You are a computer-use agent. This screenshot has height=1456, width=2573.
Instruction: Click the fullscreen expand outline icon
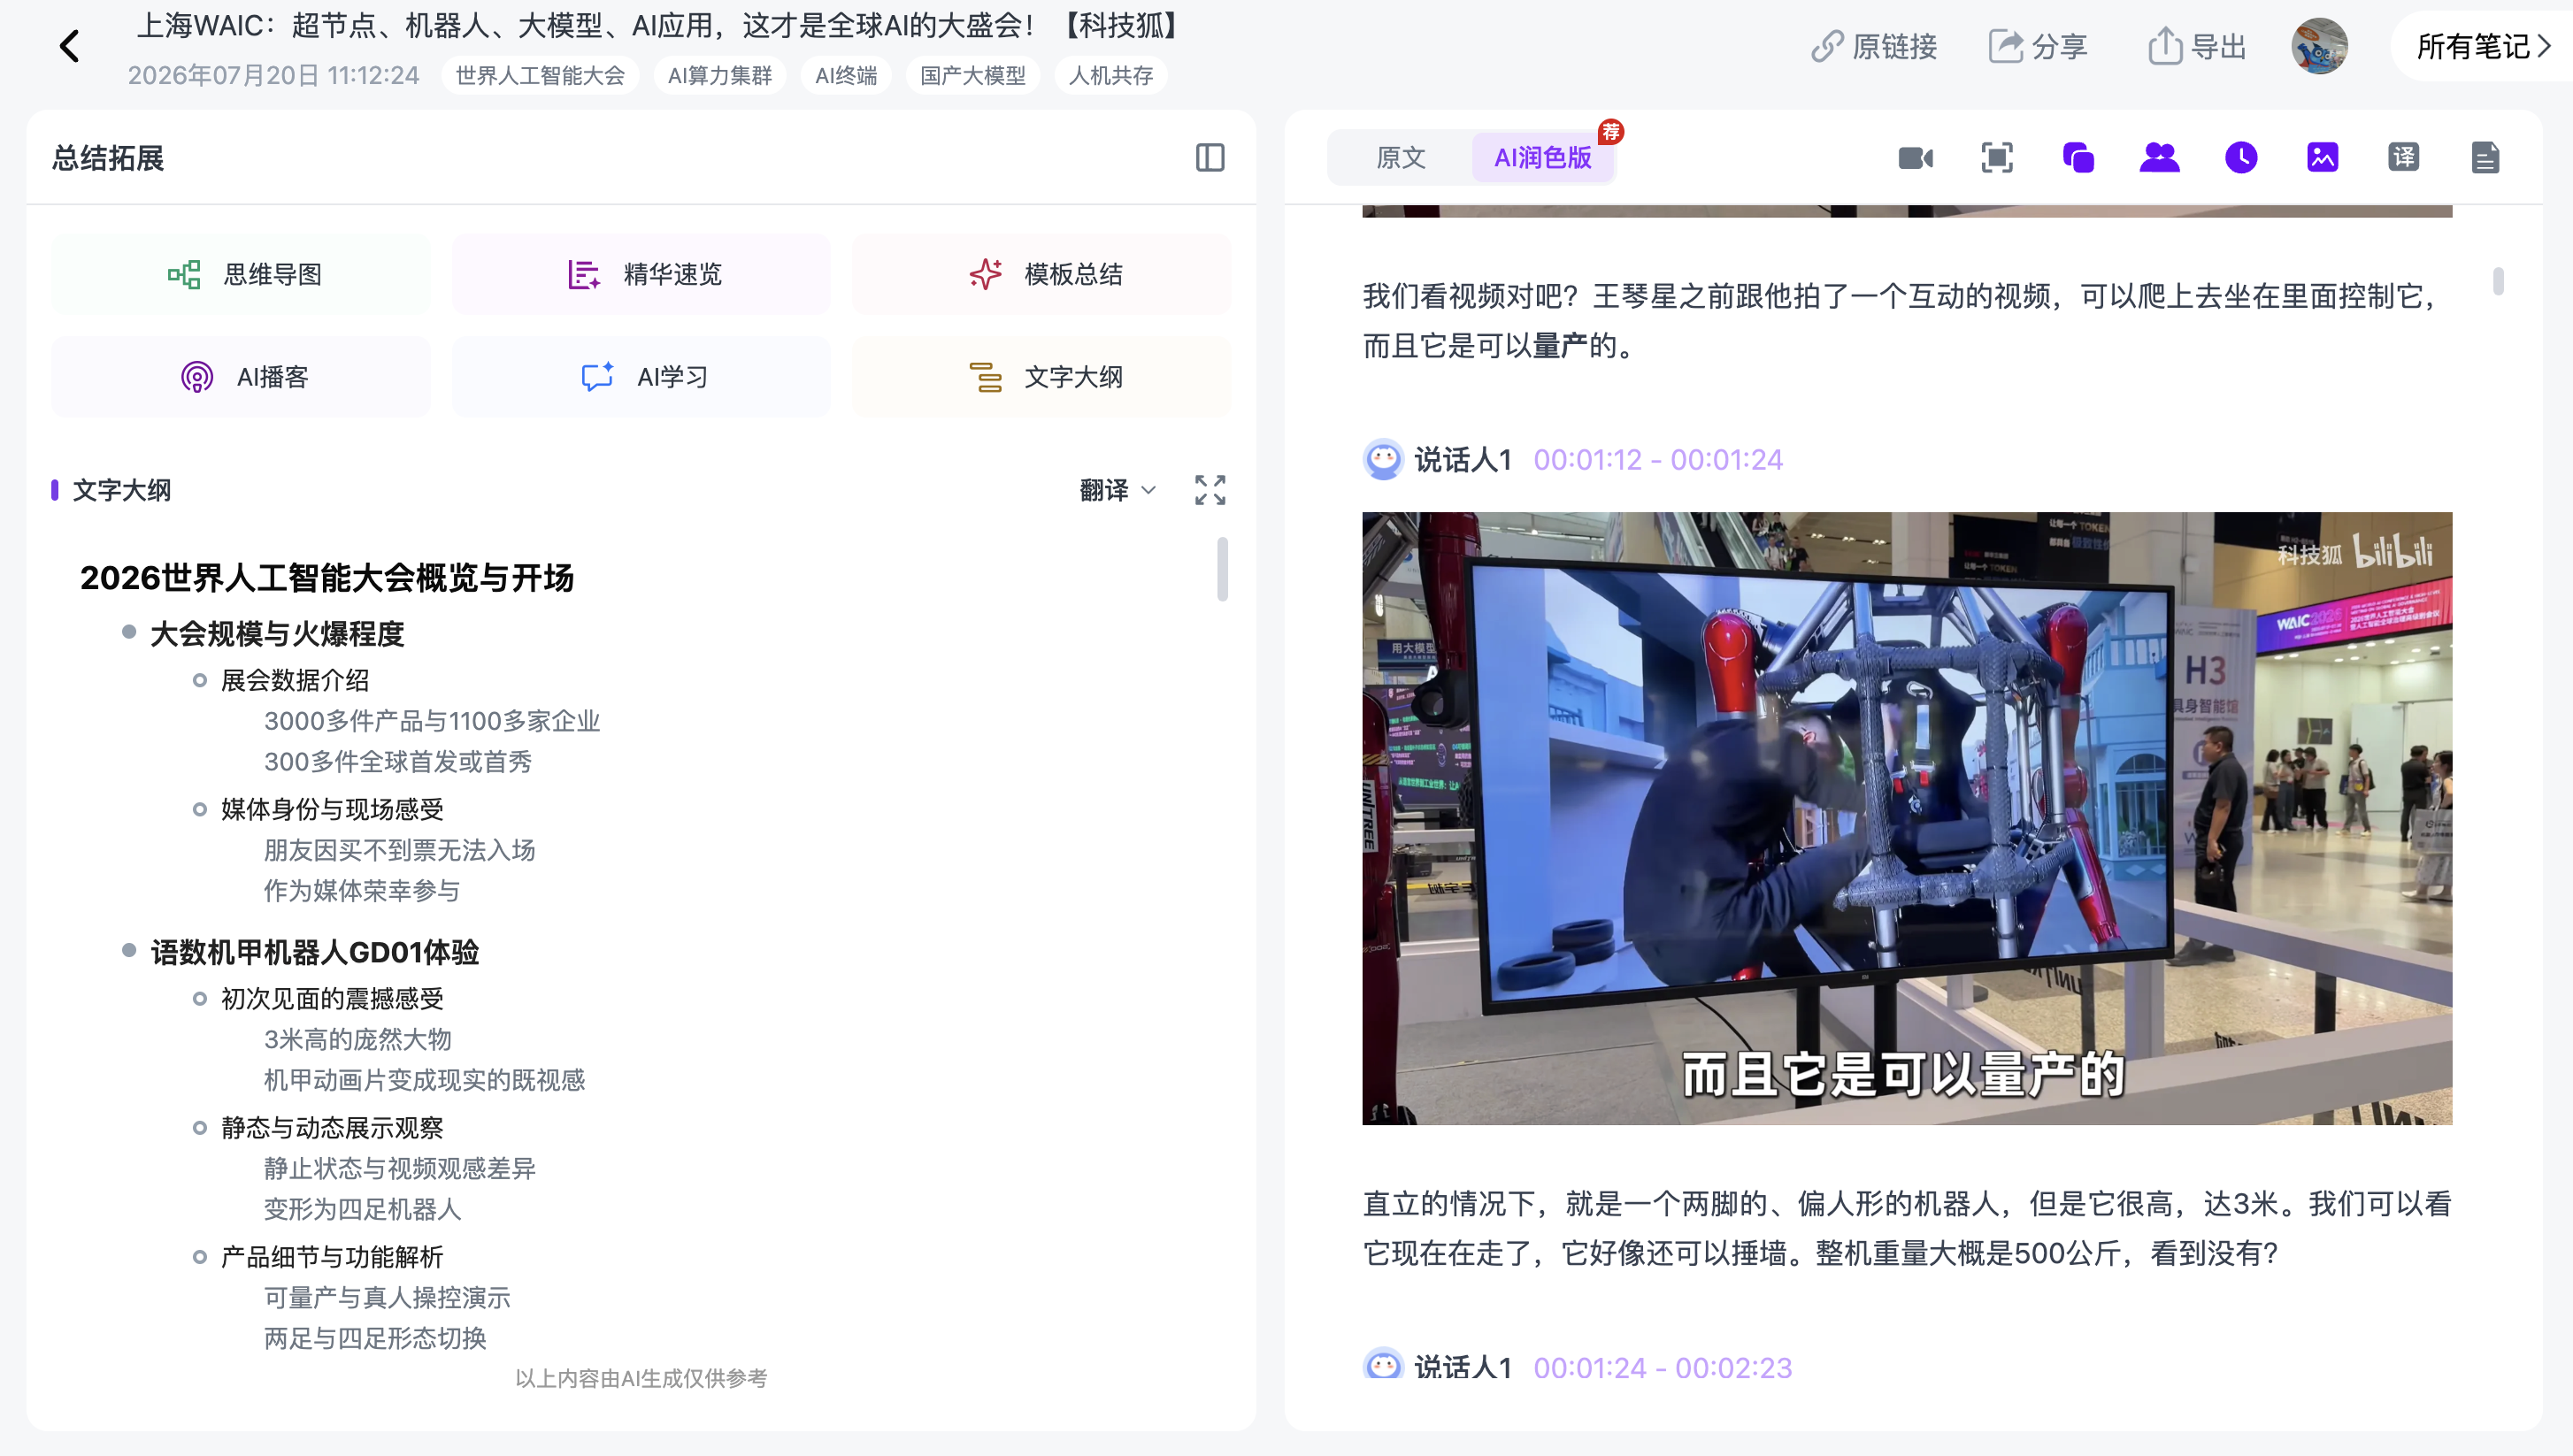(1210, 490)
